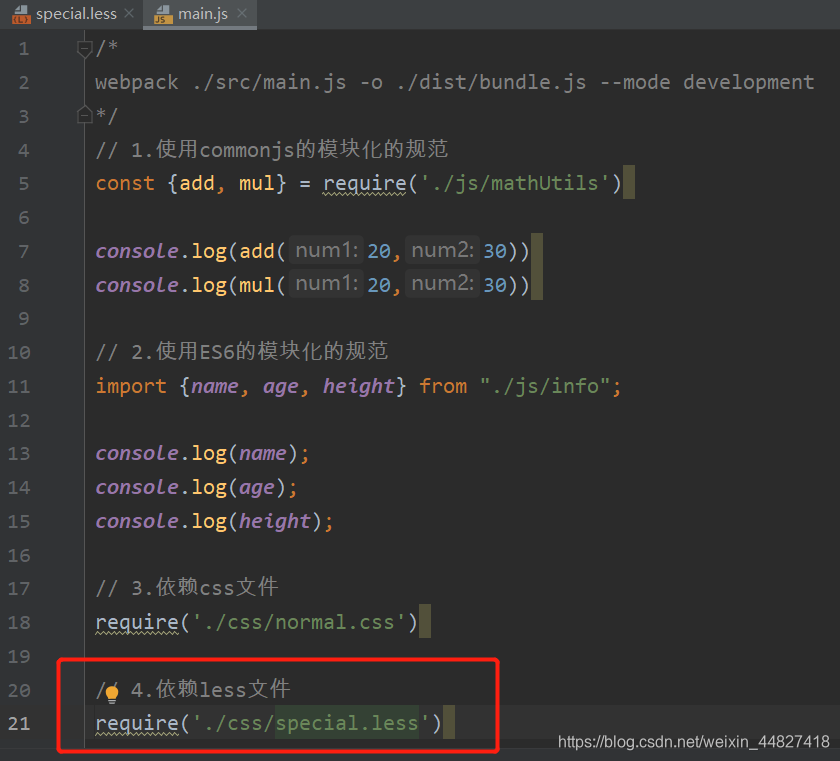Click the 'from' keyword on line 11
The height and width of the screenshot is (761, 840).
[443, 386]
